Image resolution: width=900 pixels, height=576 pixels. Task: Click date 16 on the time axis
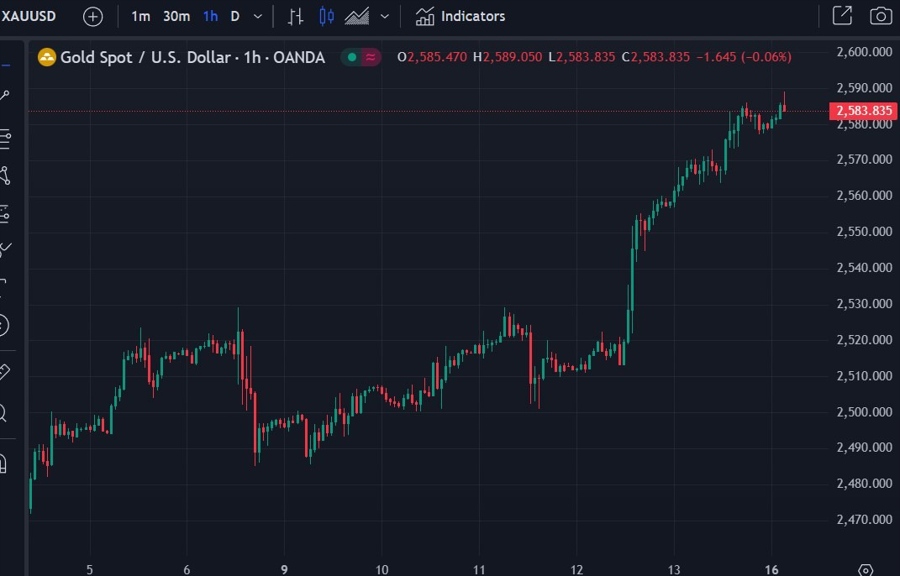[x=771, y=570]
